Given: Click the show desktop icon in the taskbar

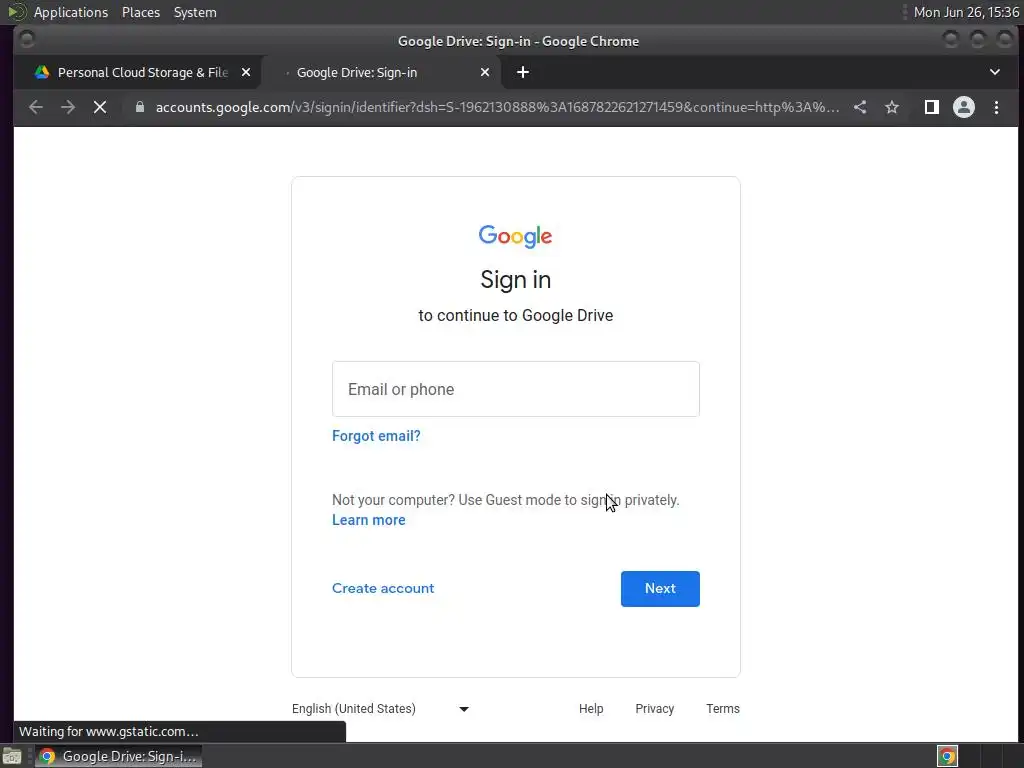Looking at the screenshot, I should 12,757.
